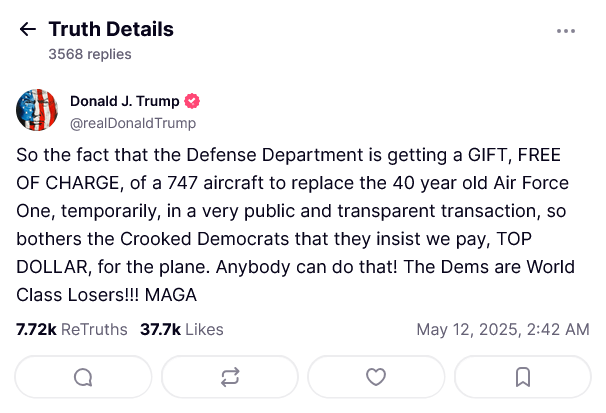
Task: Click the word MAGA ending the post
Action: 171,295
